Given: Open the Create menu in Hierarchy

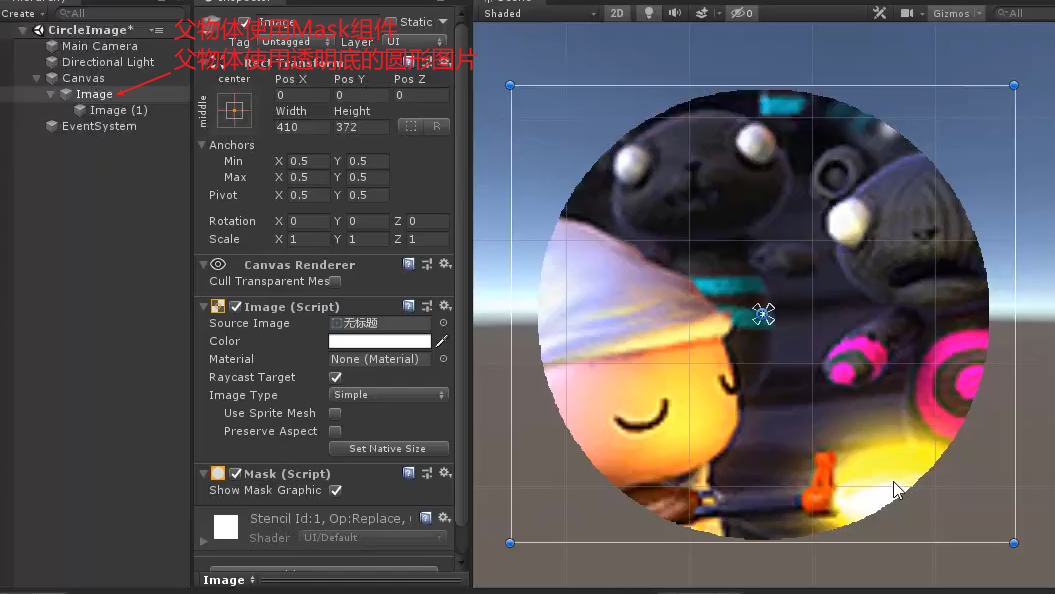Looking at the screenshot, I should point(23,13).
